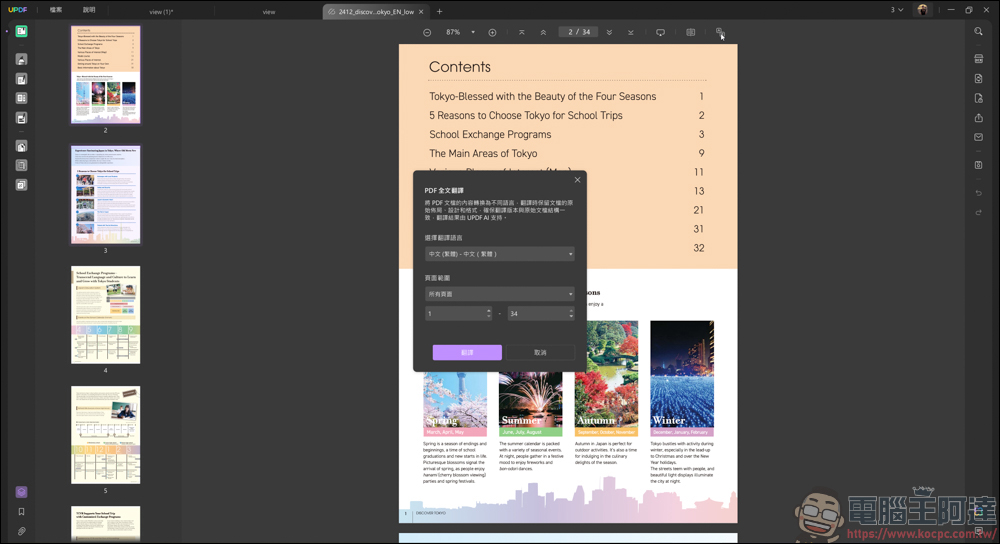Screen dimensions: 1000x544
Task: Open the Page Tools icon in left sidebar
Action: pyautogui.click(x=21, y=146)
